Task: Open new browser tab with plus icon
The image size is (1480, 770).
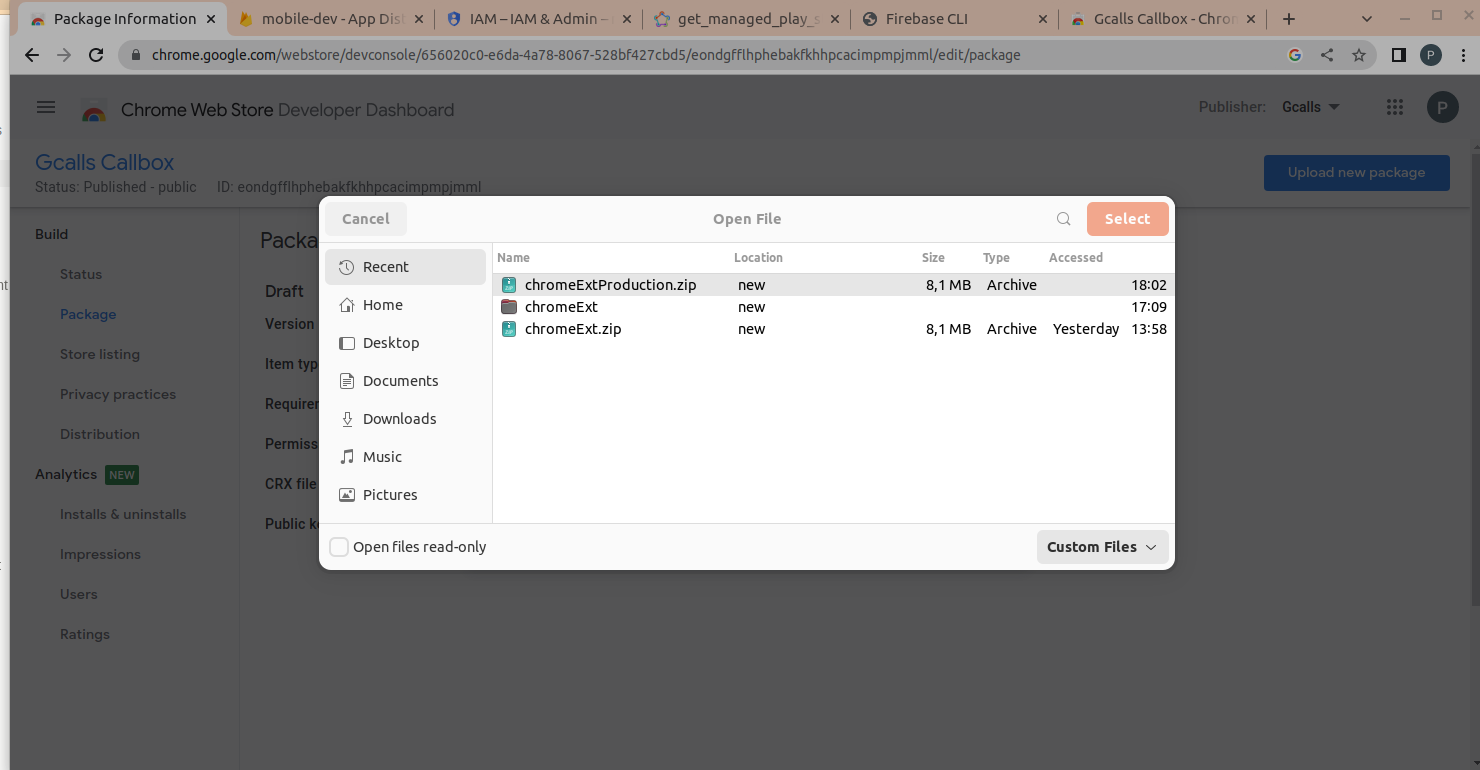Action: click(1289, 19)
